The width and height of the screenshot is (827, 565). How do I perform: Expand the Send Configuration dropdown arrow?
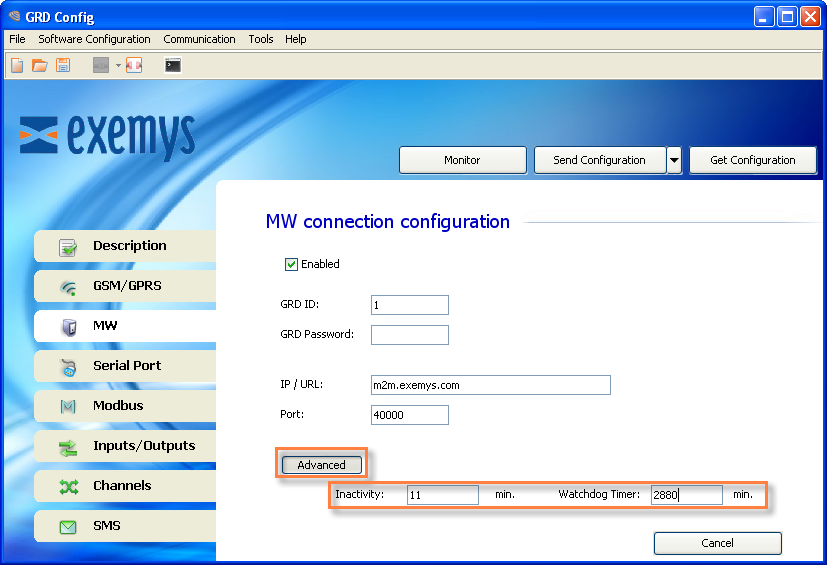[674, 160]
